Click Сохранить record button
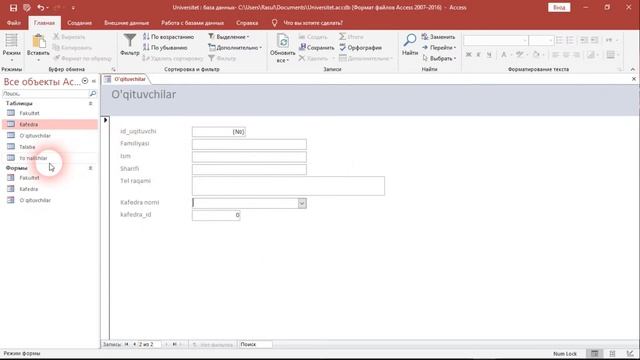This screenshot has width=640, height=360. 316,47
